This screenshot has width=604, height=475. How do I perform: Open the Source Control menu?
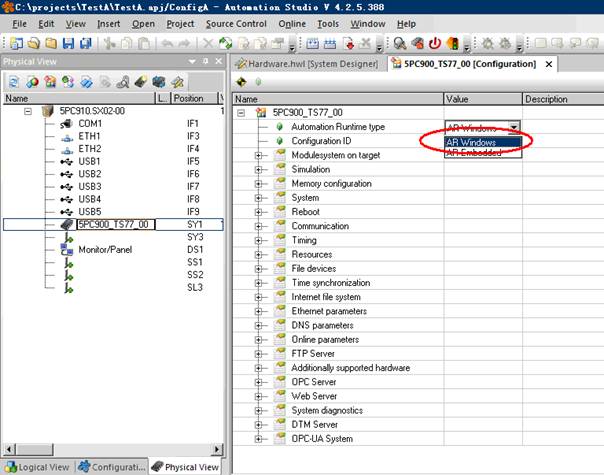pyautogui.click(x=236, y=23)
